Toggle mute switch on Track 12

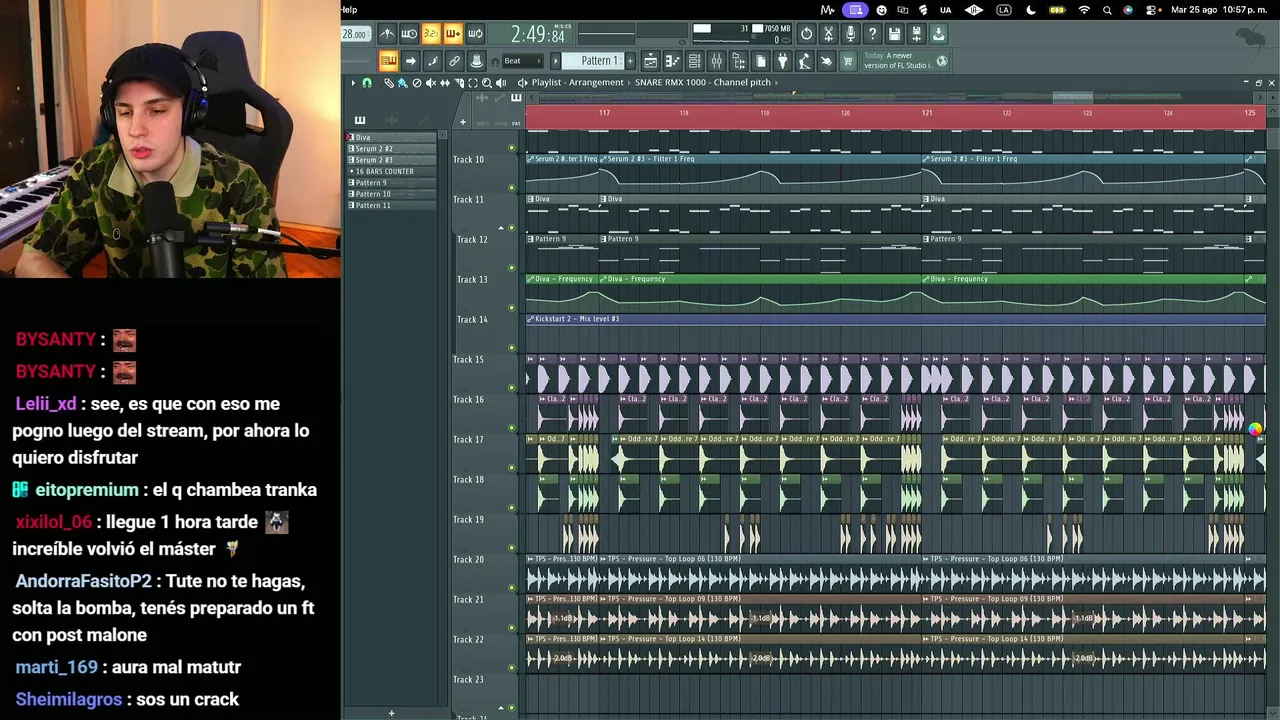coord(512,268)
